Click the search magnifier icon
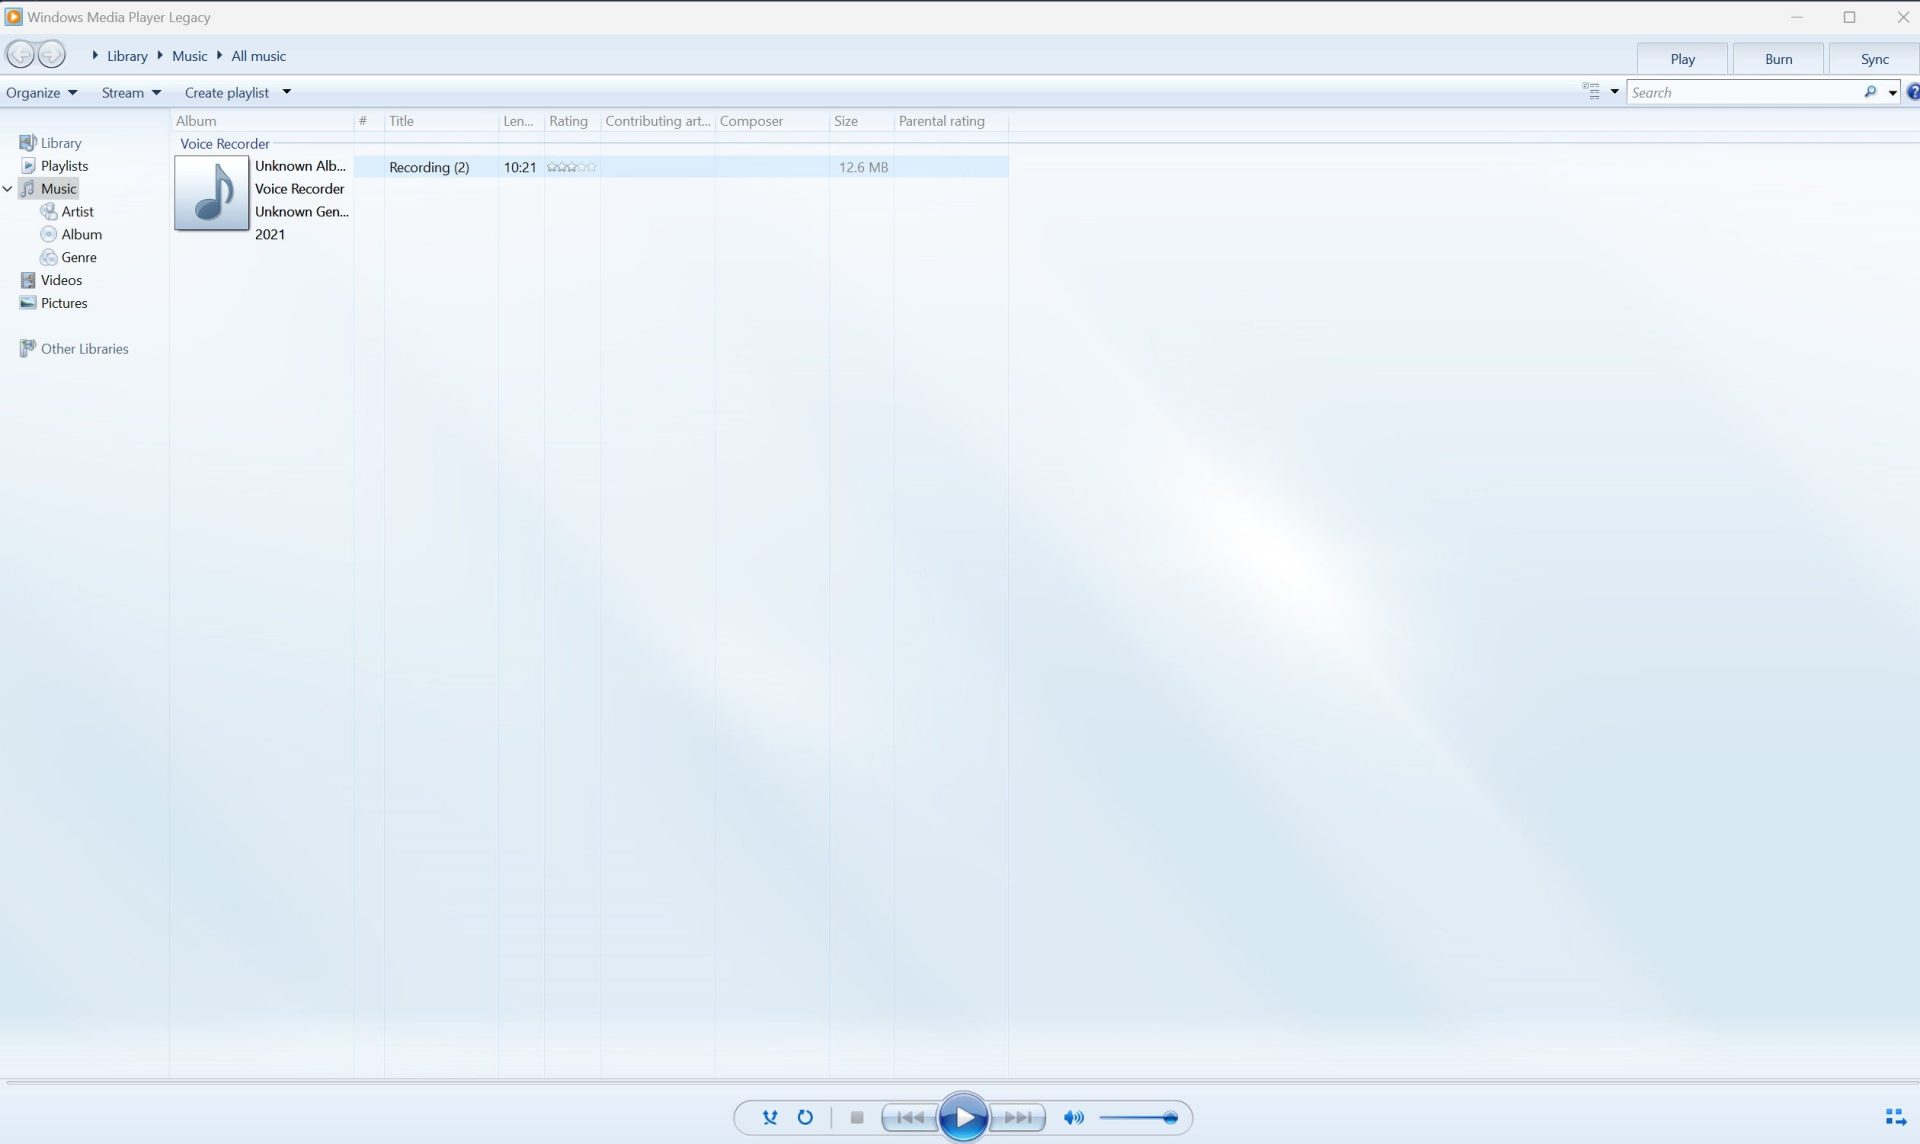 pyautogui.click(x=1870, y=92)
